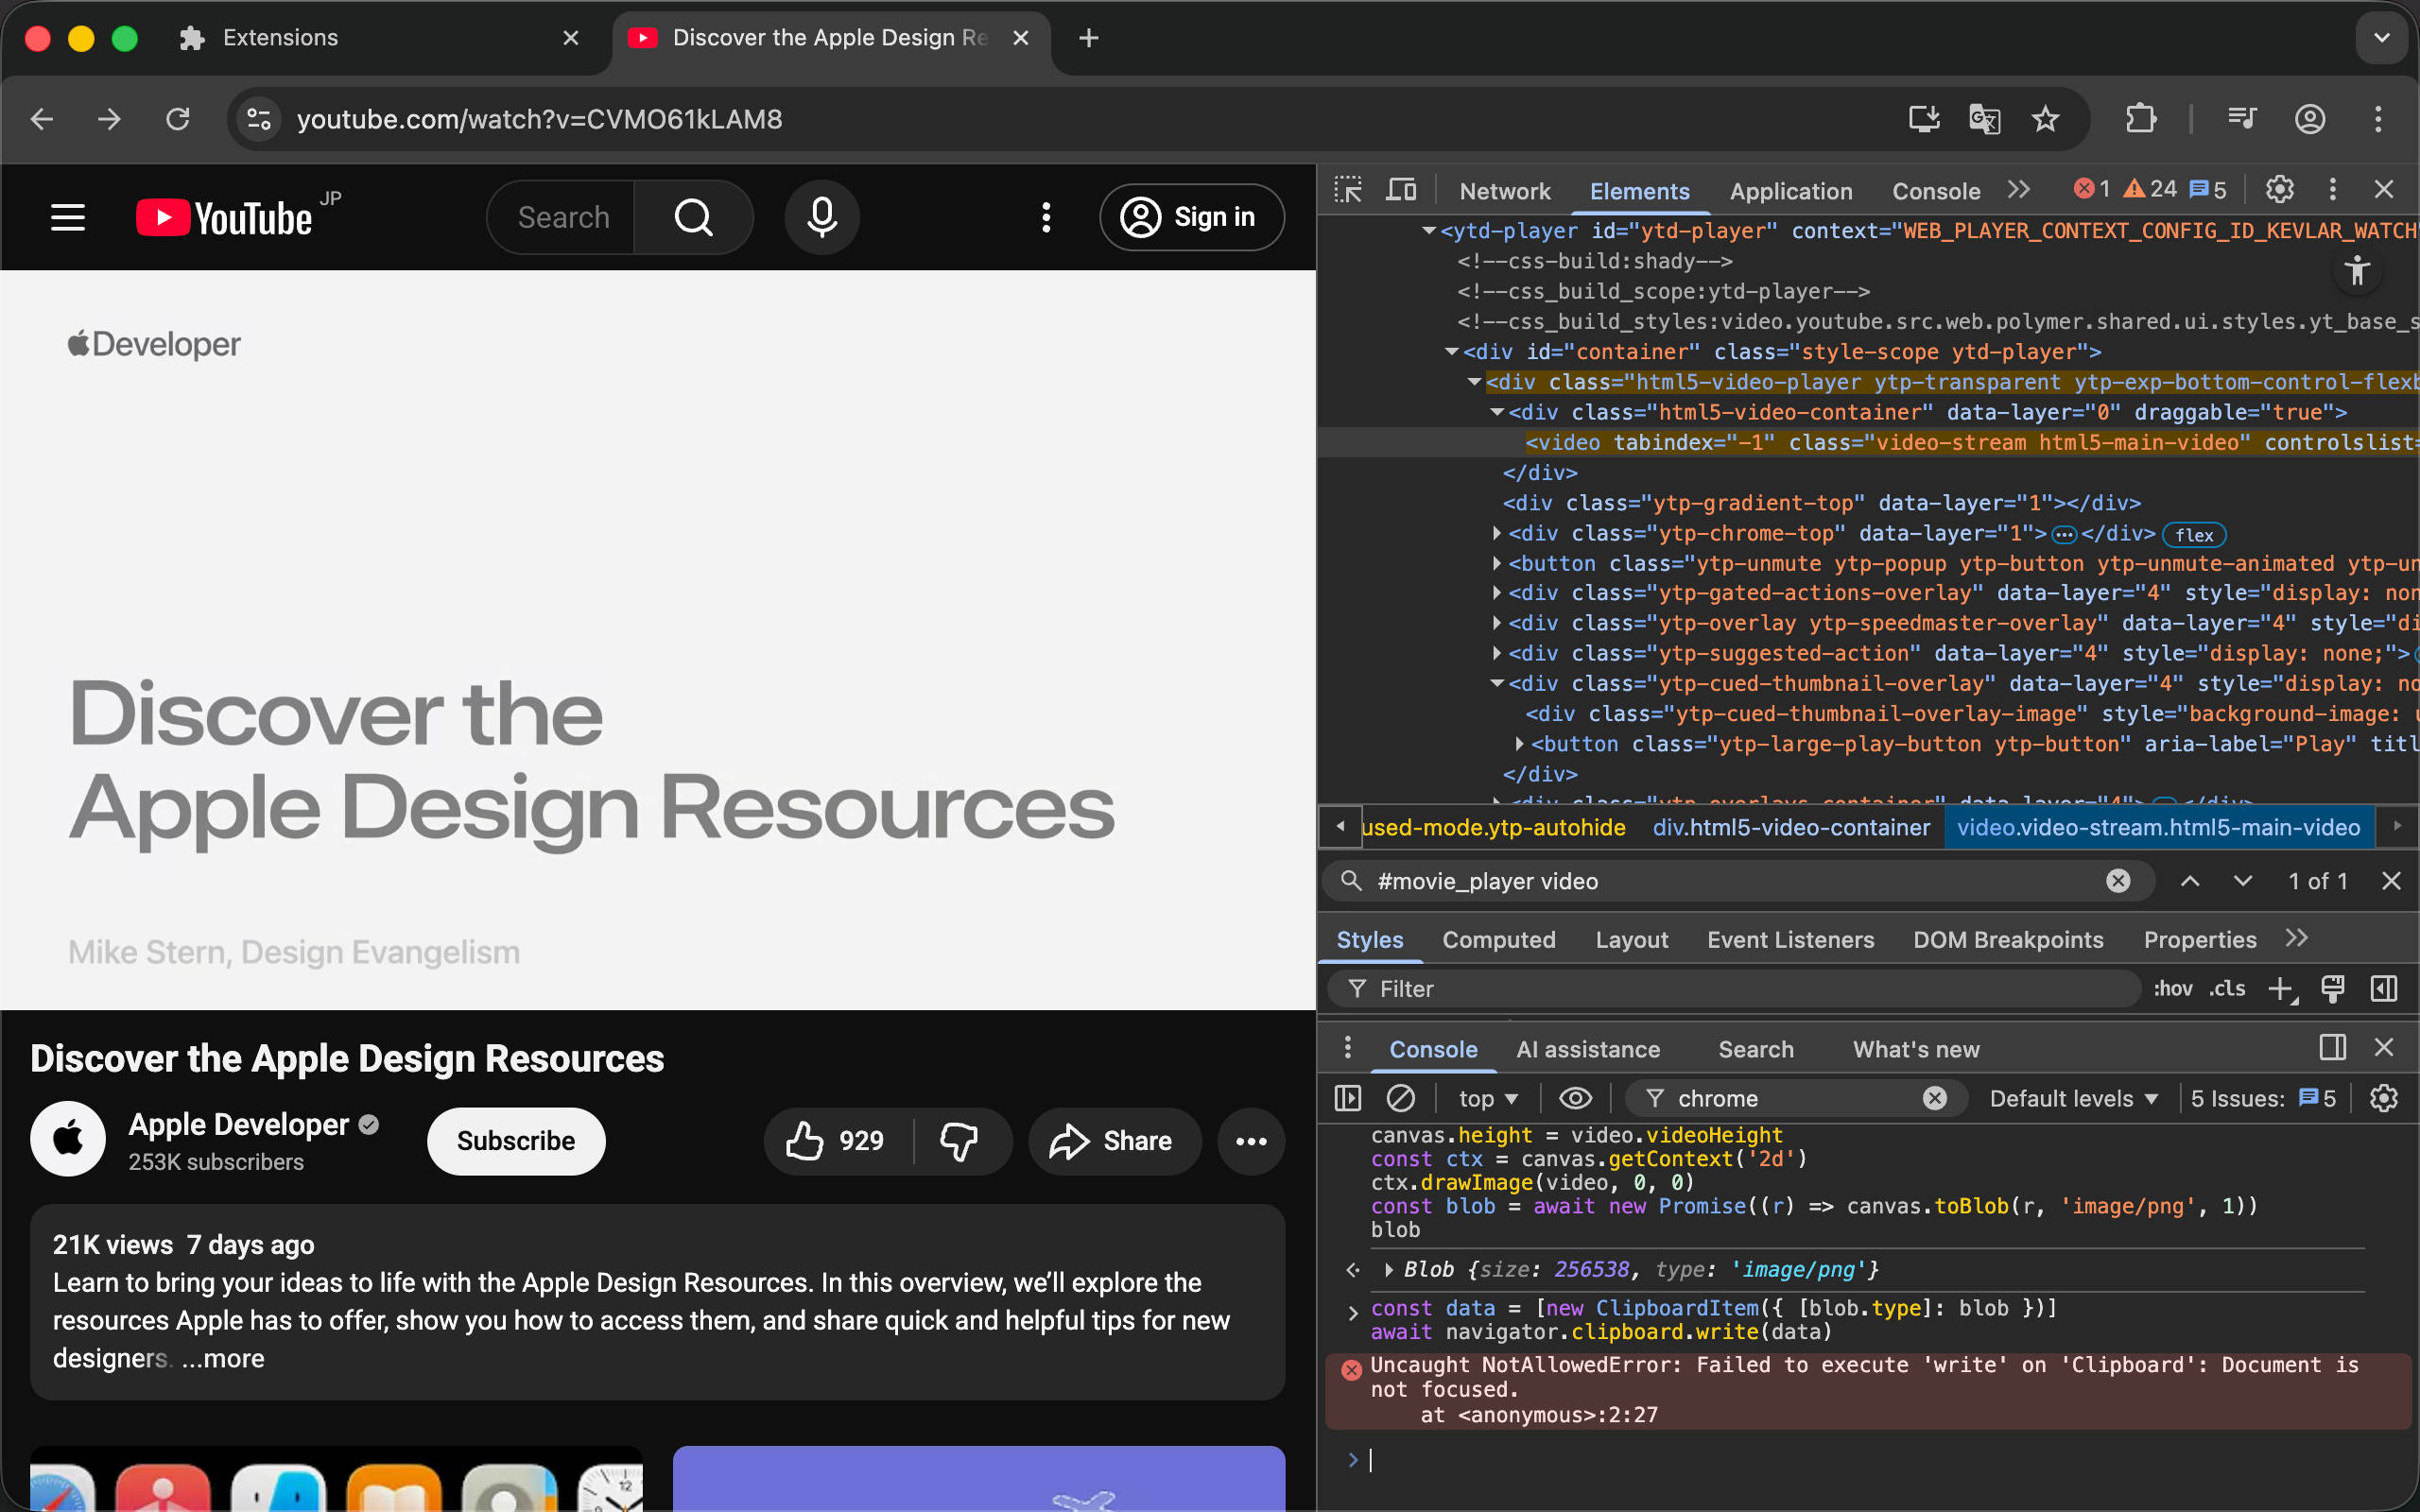Open the Default levels dropdown
The height and width of the screenshot is (1512, 2420).
point(2072,1098)
